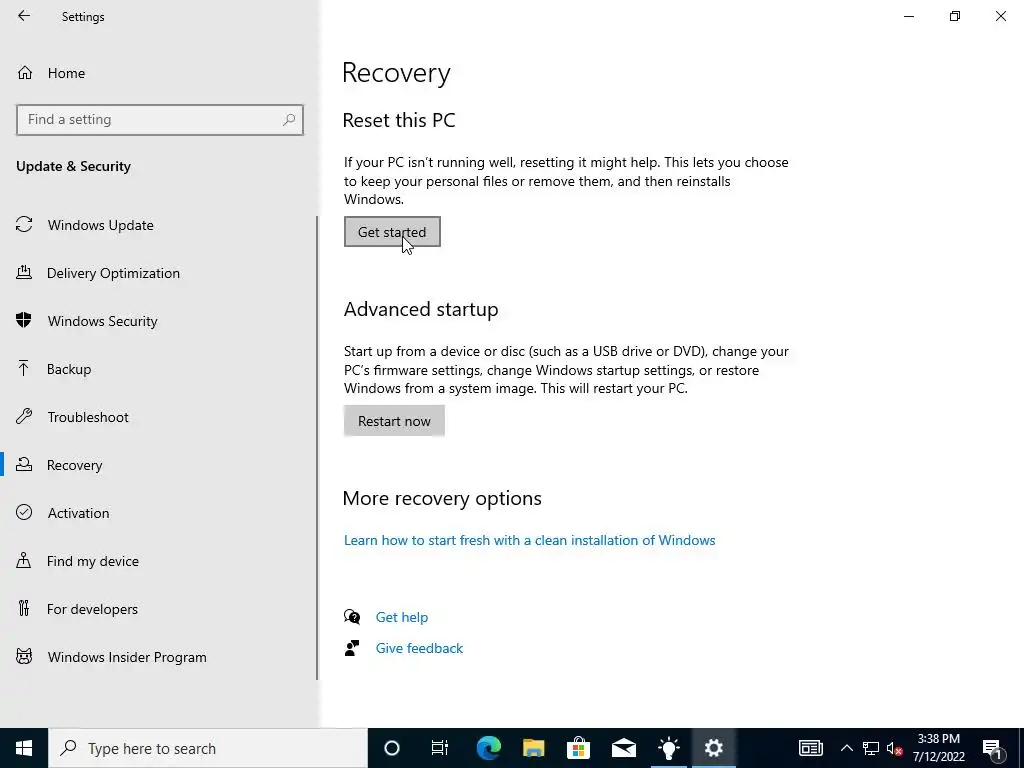1024x768 pixels.
Task: Launch Microsoft Edge from taskbar
Action: point(488,748)
